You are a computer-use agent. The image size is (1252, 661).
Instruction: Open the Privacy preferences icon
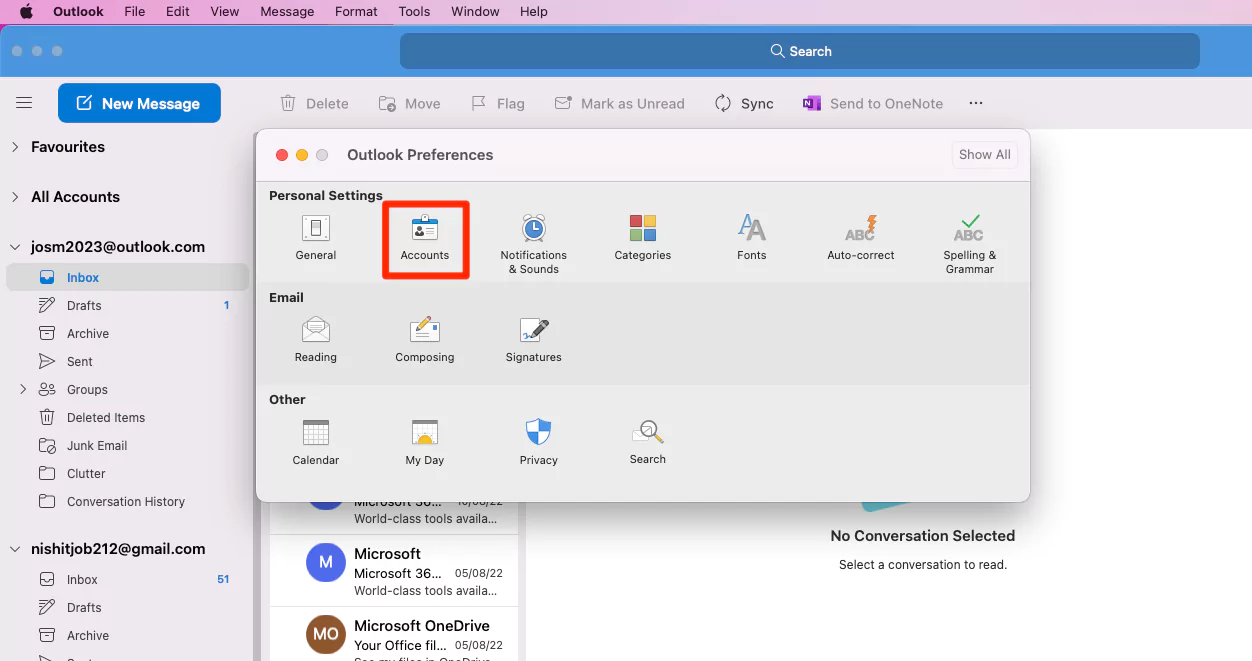(538, 442)
